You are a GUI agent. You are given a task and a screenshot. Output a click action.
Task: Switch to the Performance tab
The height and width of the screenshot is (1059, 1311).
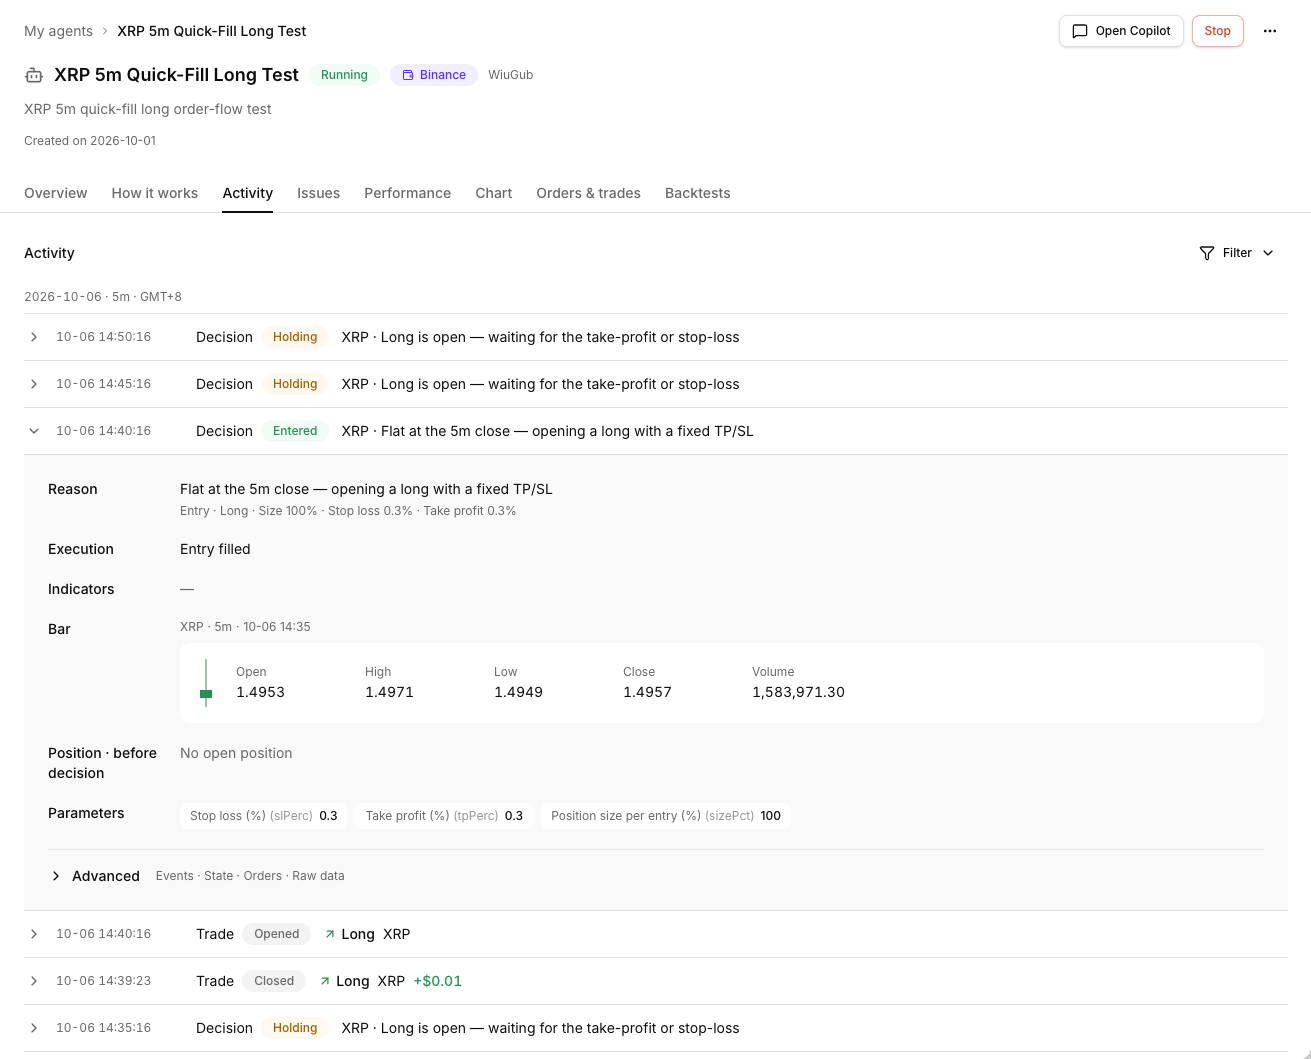tap(407, 193)
